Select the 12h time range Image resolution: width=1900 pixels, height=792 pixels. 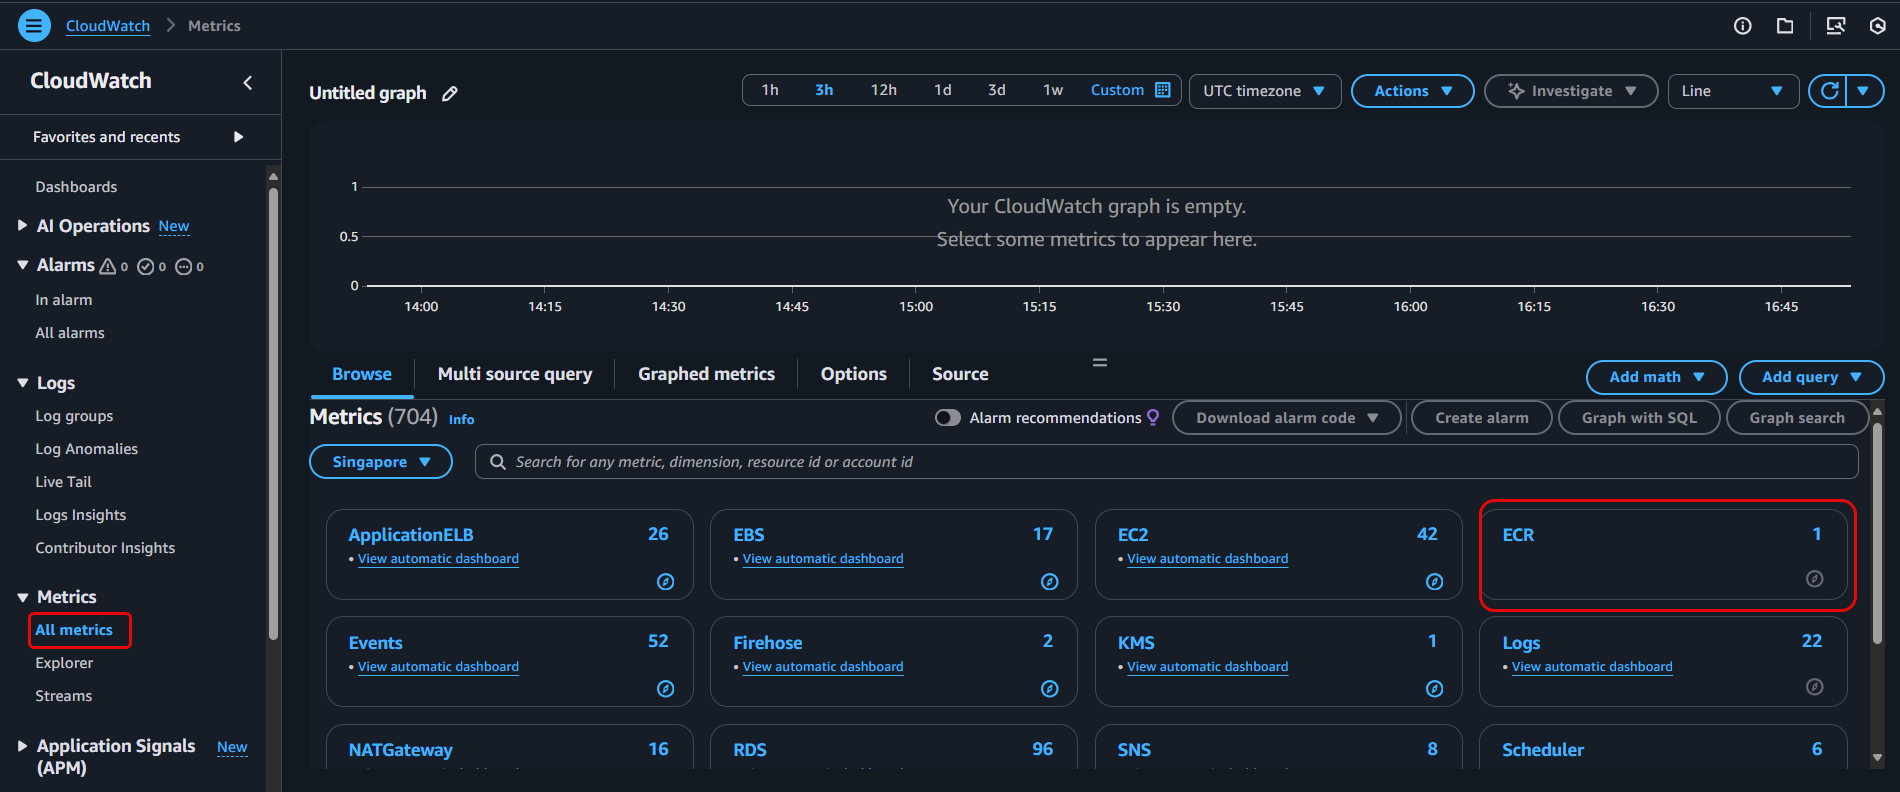click(x=884, y=90)
